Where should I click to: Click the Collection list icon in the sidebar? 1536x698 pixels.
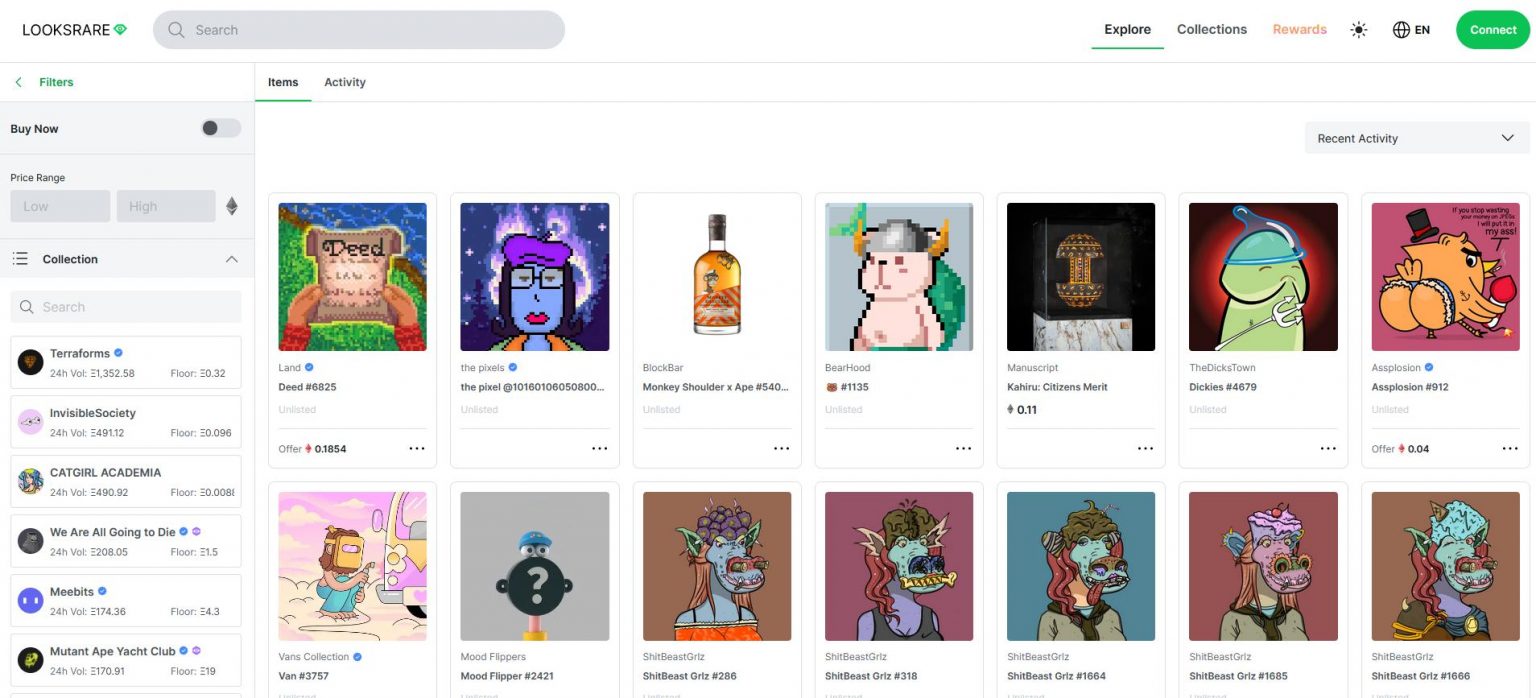coord(19,258)
